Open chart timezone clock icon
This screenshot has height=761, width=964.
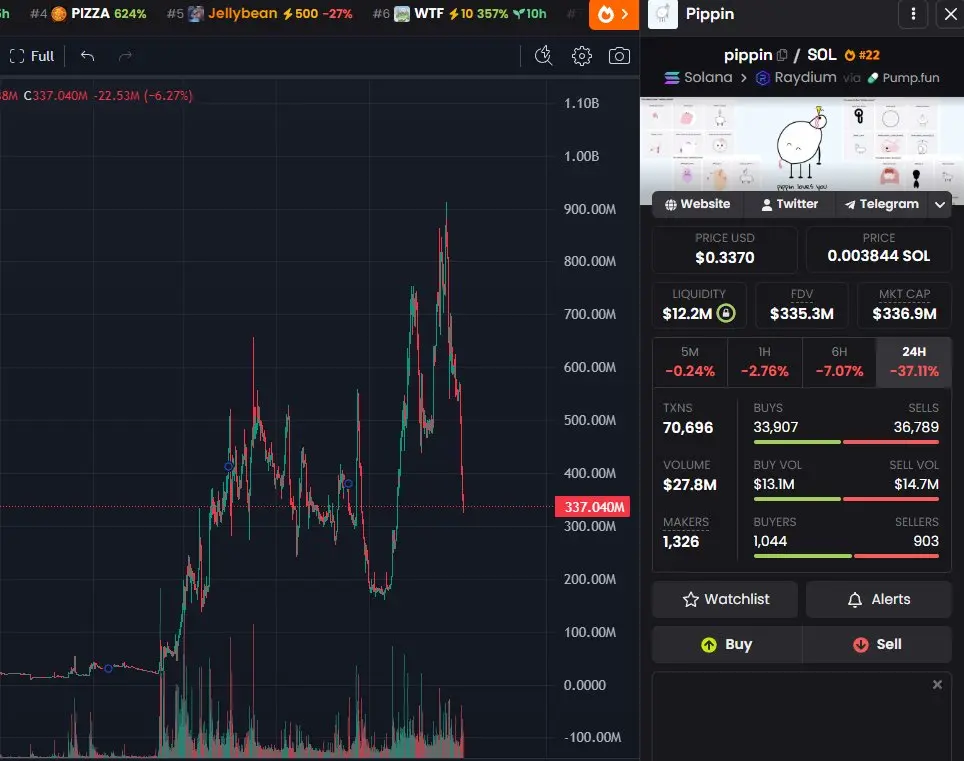pos(543,56)
